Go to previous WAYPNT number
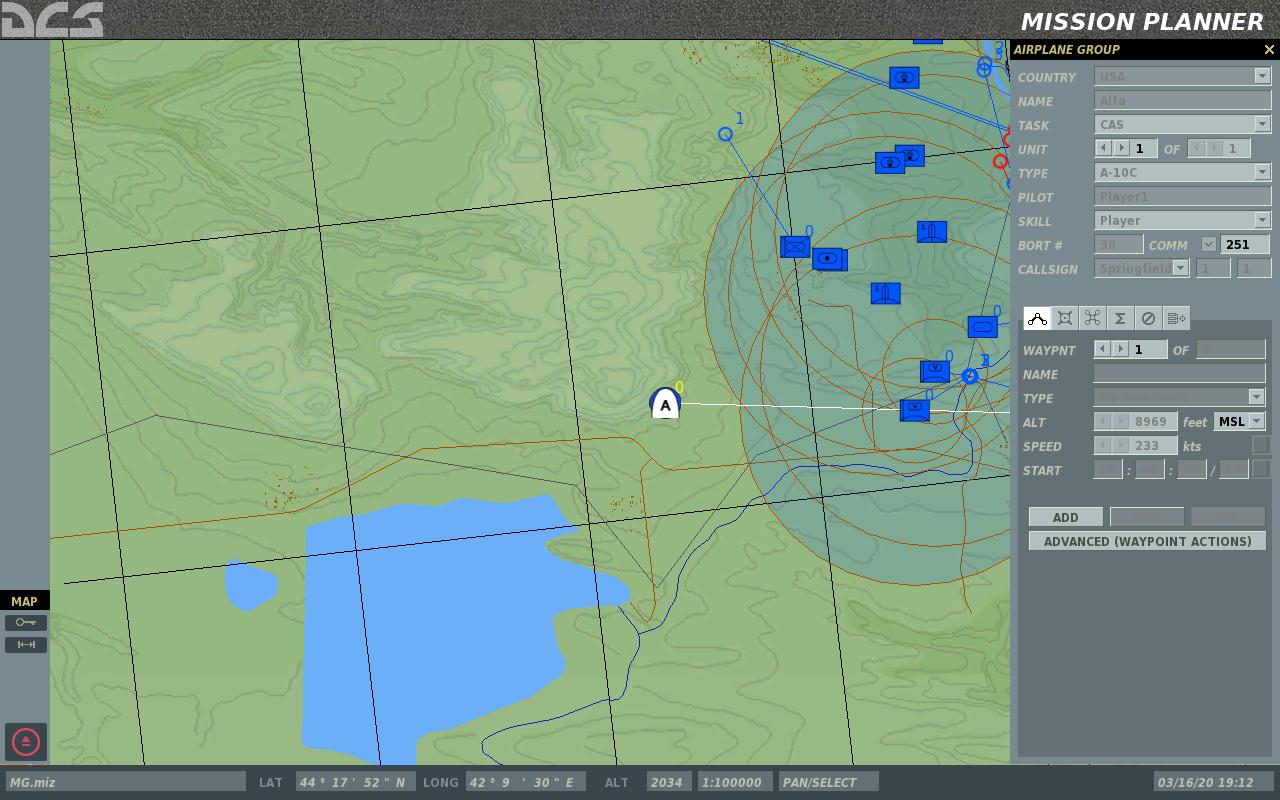1280x800 pixels. 1102,349
